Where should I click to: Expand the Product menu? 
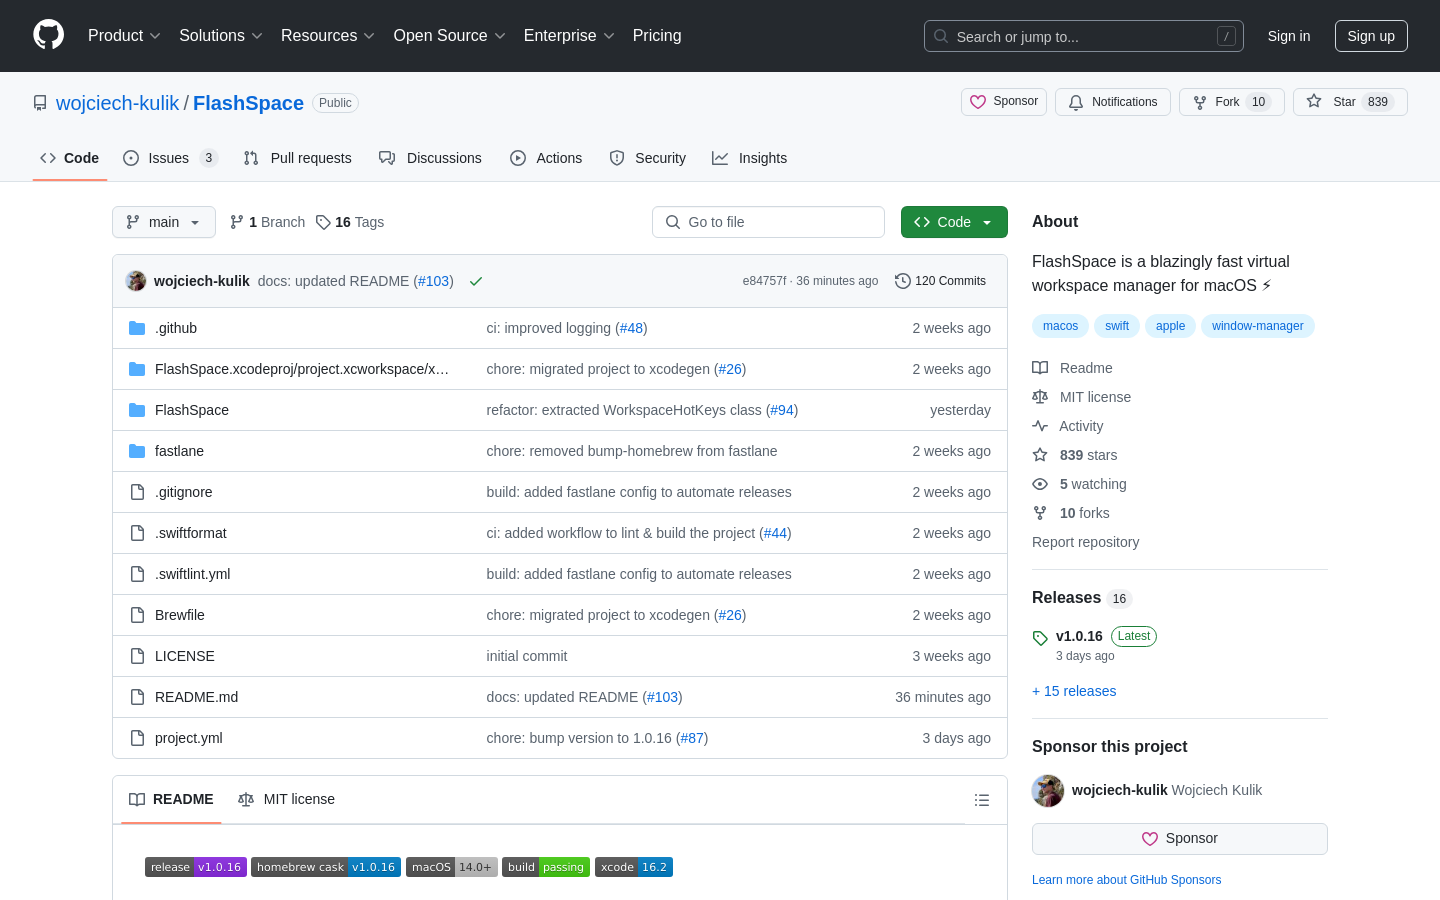pos(124,36)
